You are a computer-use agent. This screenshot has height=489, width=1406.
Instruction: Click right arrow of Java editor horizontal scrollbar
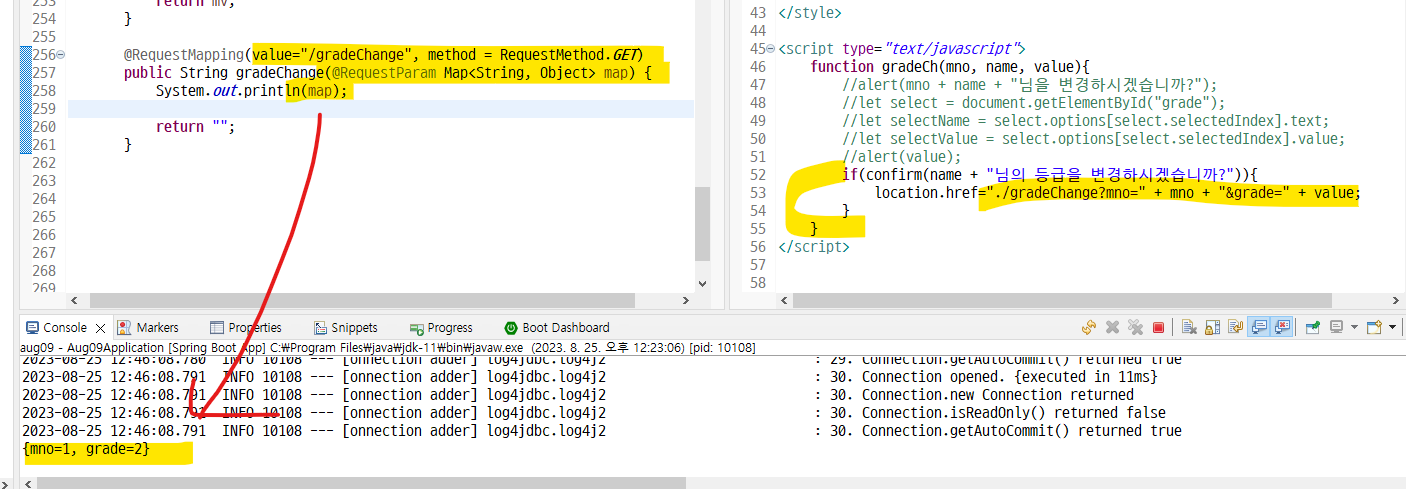[x=686, y=300]
